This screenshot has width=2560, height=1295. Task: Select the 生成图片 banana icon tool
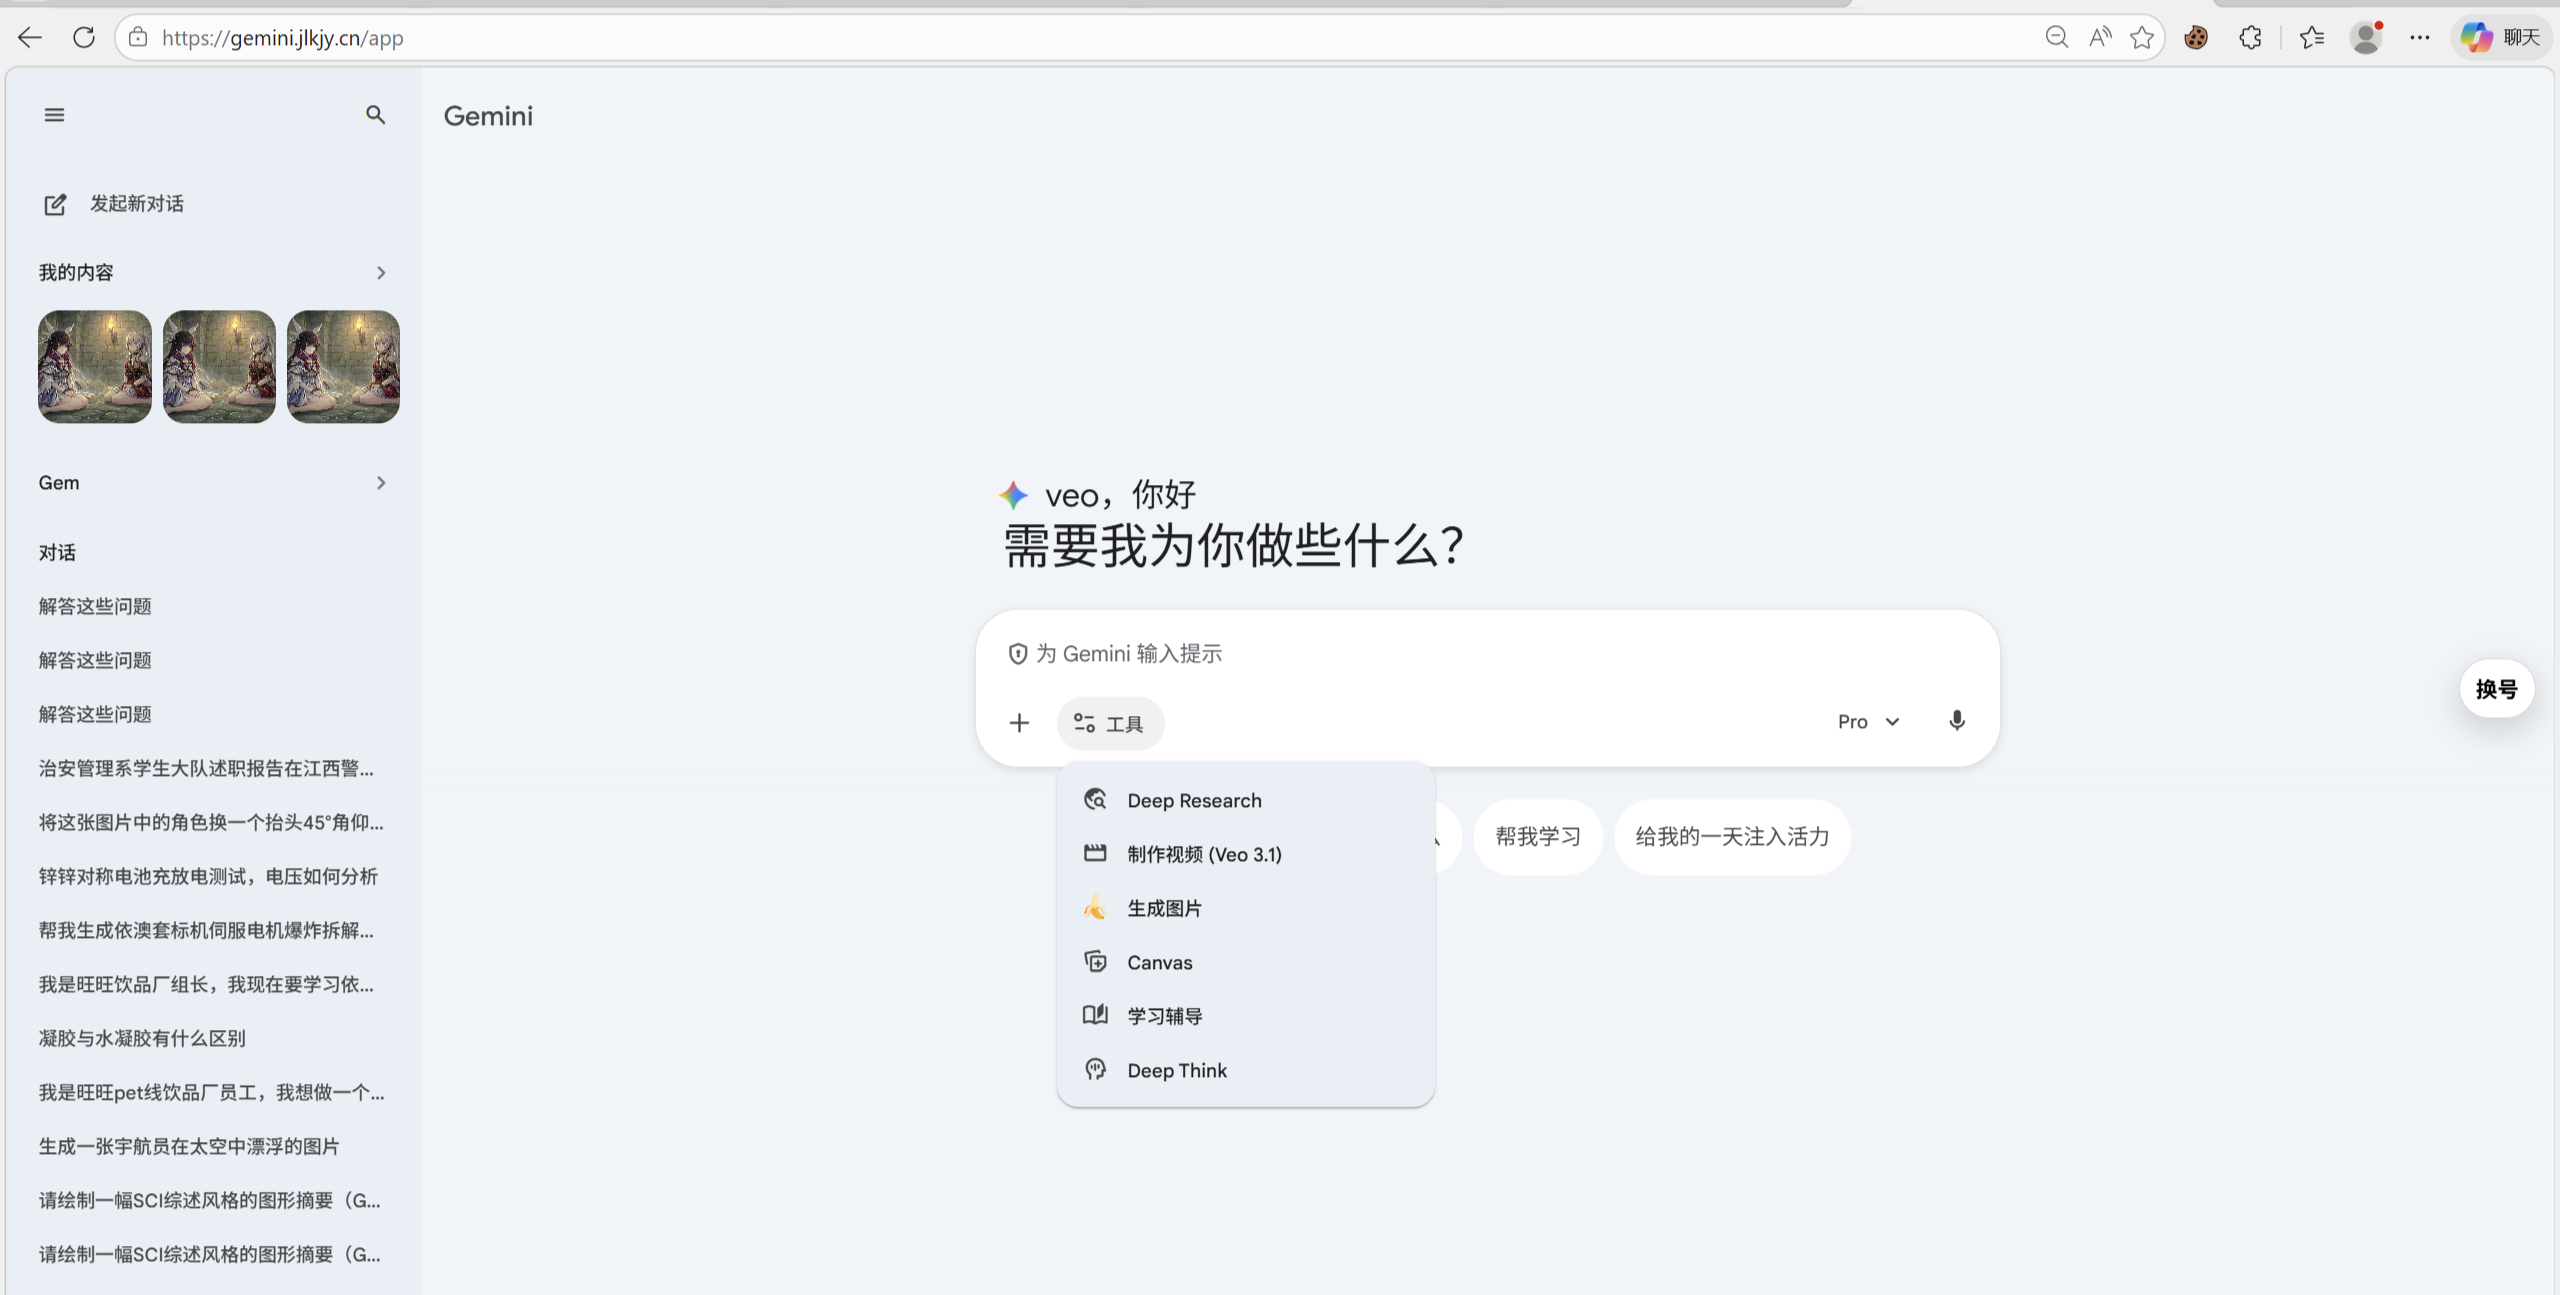[x=1165, y=908]
